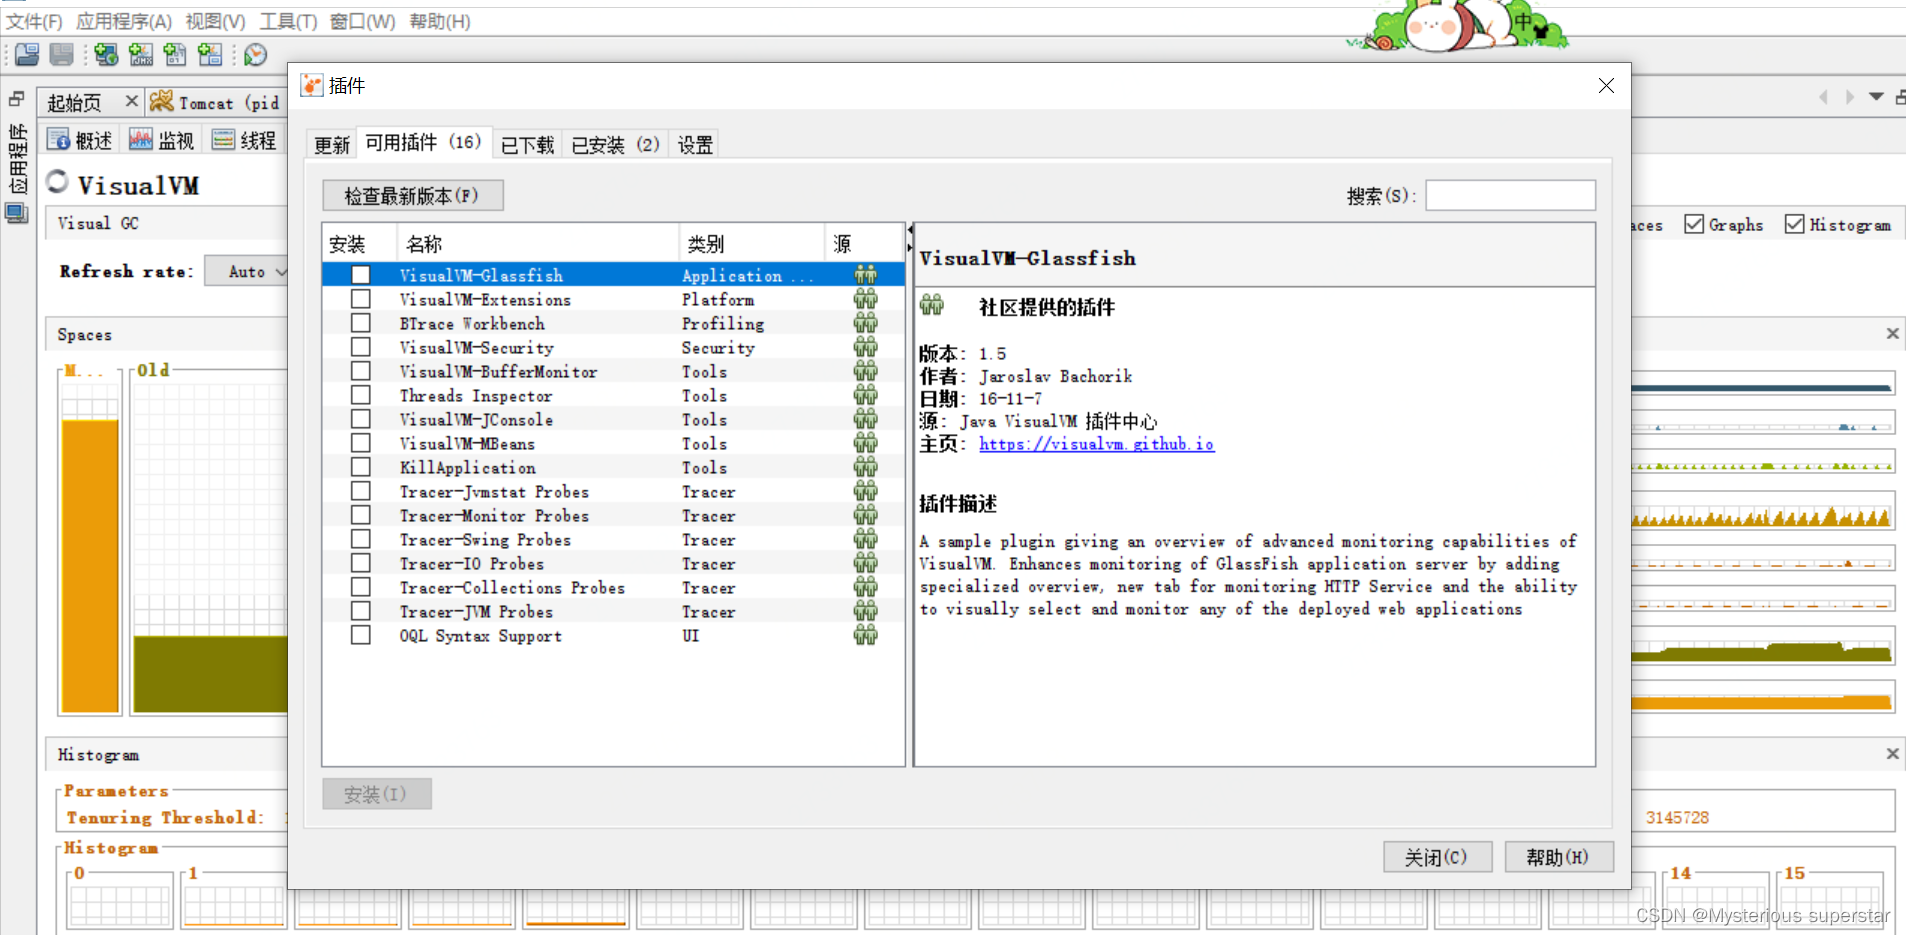Open the 监视 tab

[161, 140]
